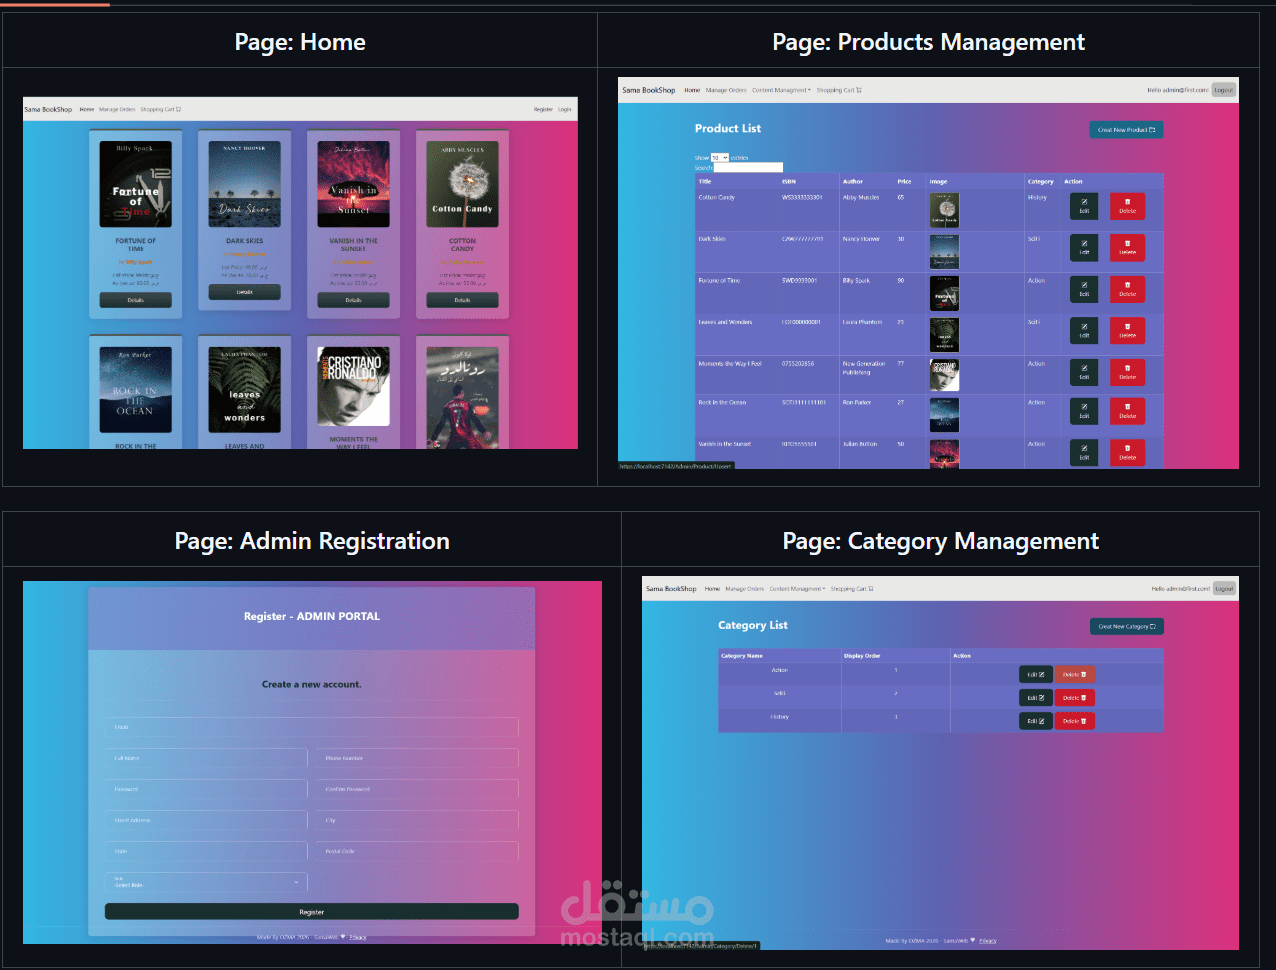This screenshot has height=970, width=1276.
Task: Open the Select Role dropdown
Action: coord(206,882)
